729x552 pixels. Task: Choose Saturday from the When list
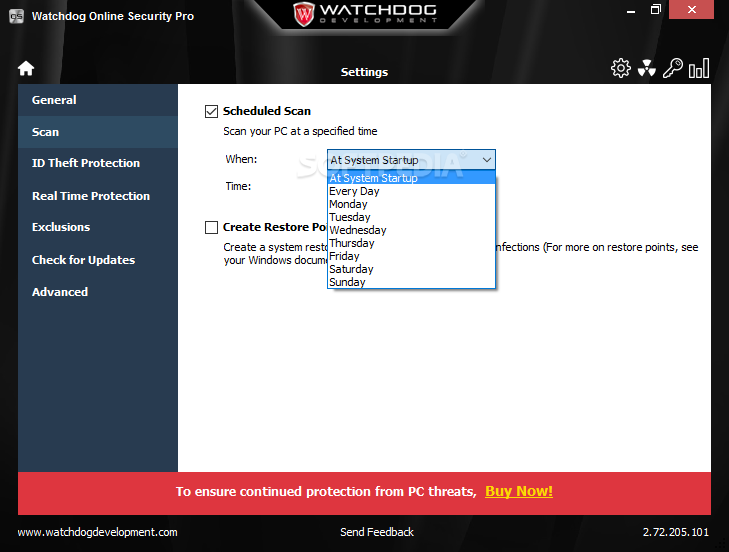pos(411,269)
